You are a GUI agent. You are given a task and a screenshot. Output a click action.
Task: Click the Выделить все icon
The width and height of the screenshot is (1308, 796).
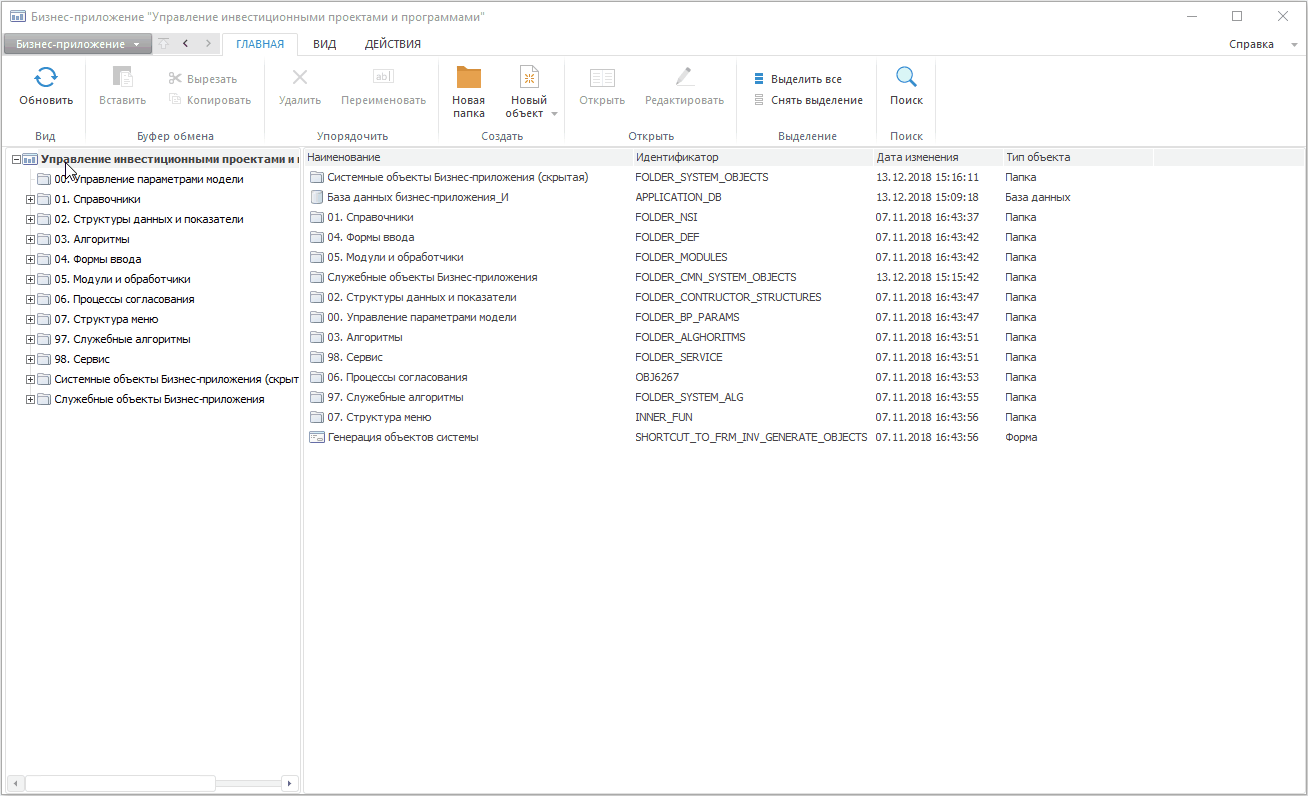pos(759,79)
